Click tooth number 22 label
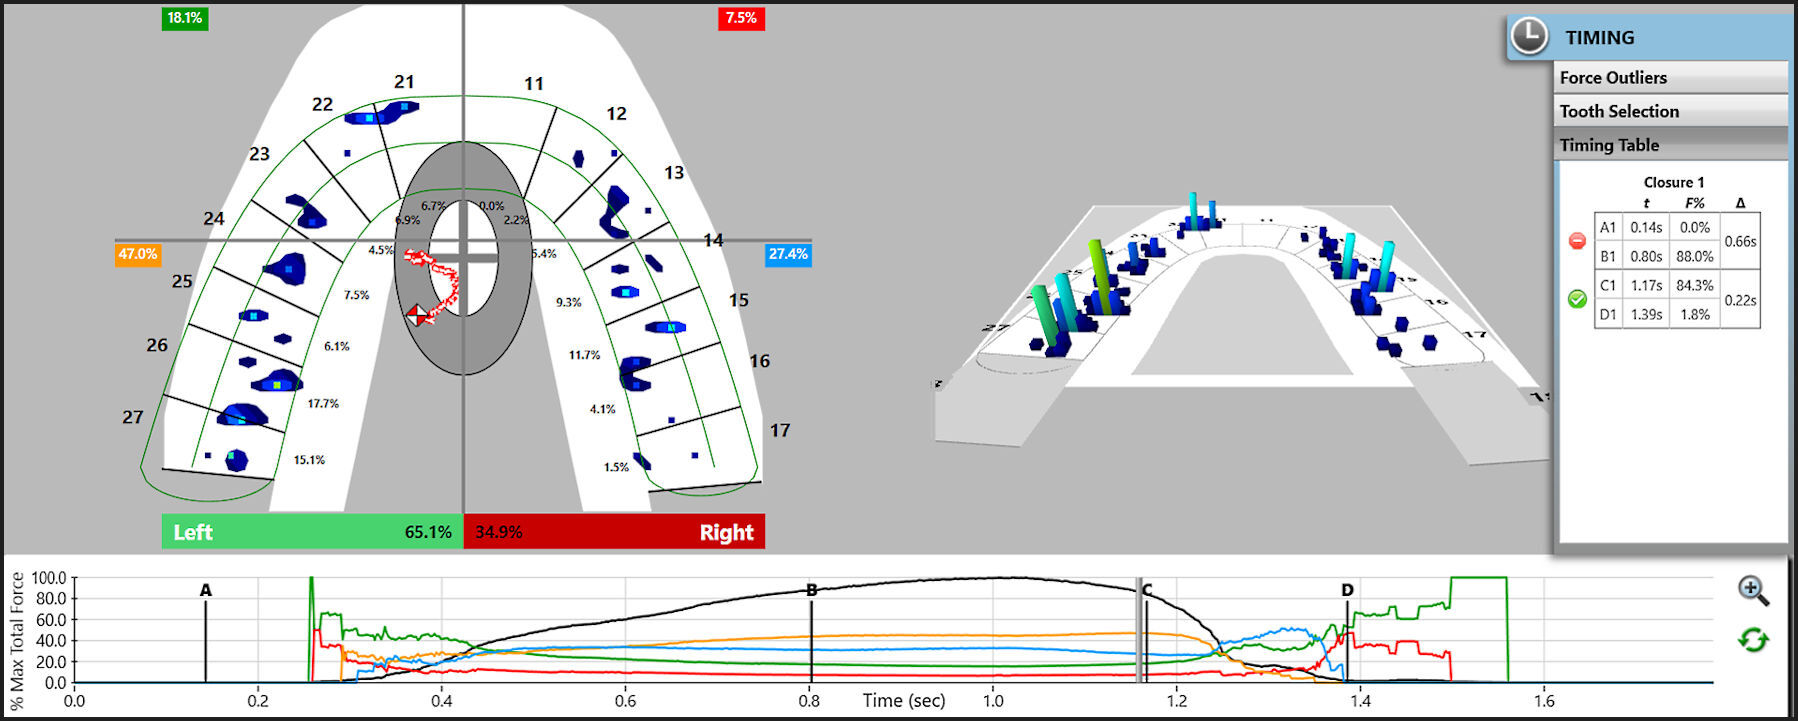The height and width of the screenshot is (721, 1798). 322,104
